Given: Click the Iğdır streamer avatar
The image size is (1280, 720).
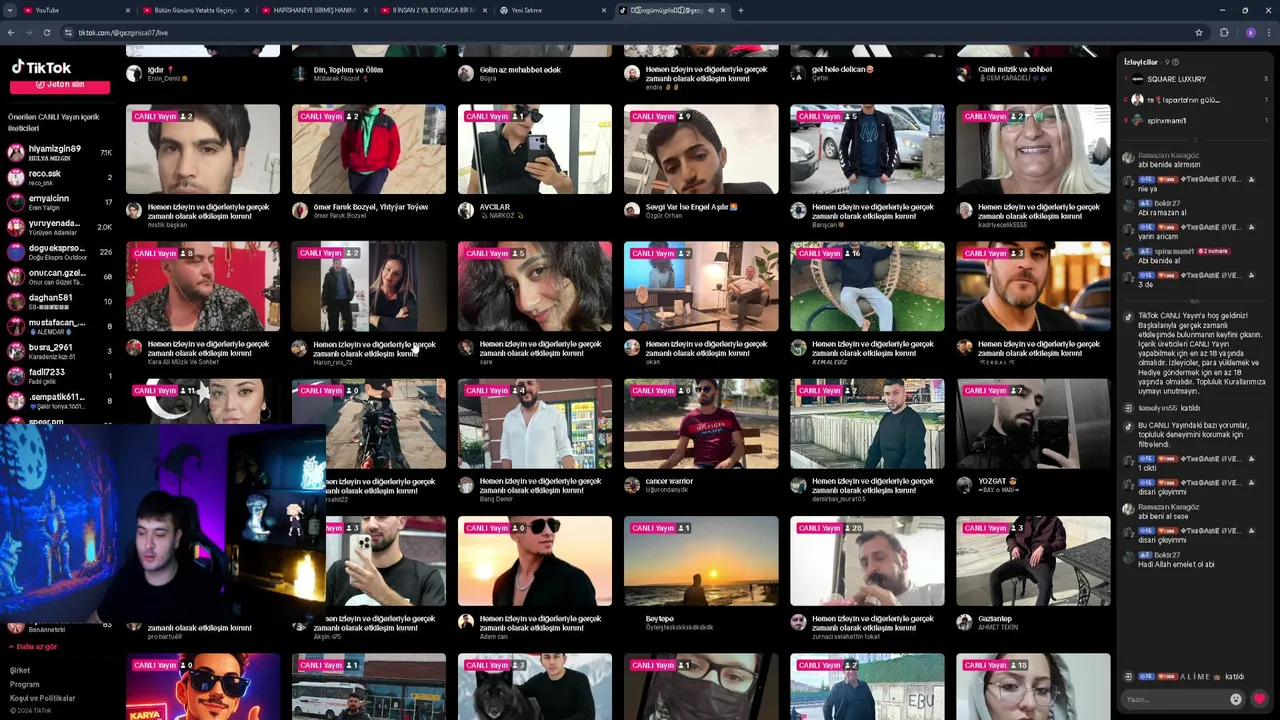Looking at the screenshot, I should pos(134,73).
